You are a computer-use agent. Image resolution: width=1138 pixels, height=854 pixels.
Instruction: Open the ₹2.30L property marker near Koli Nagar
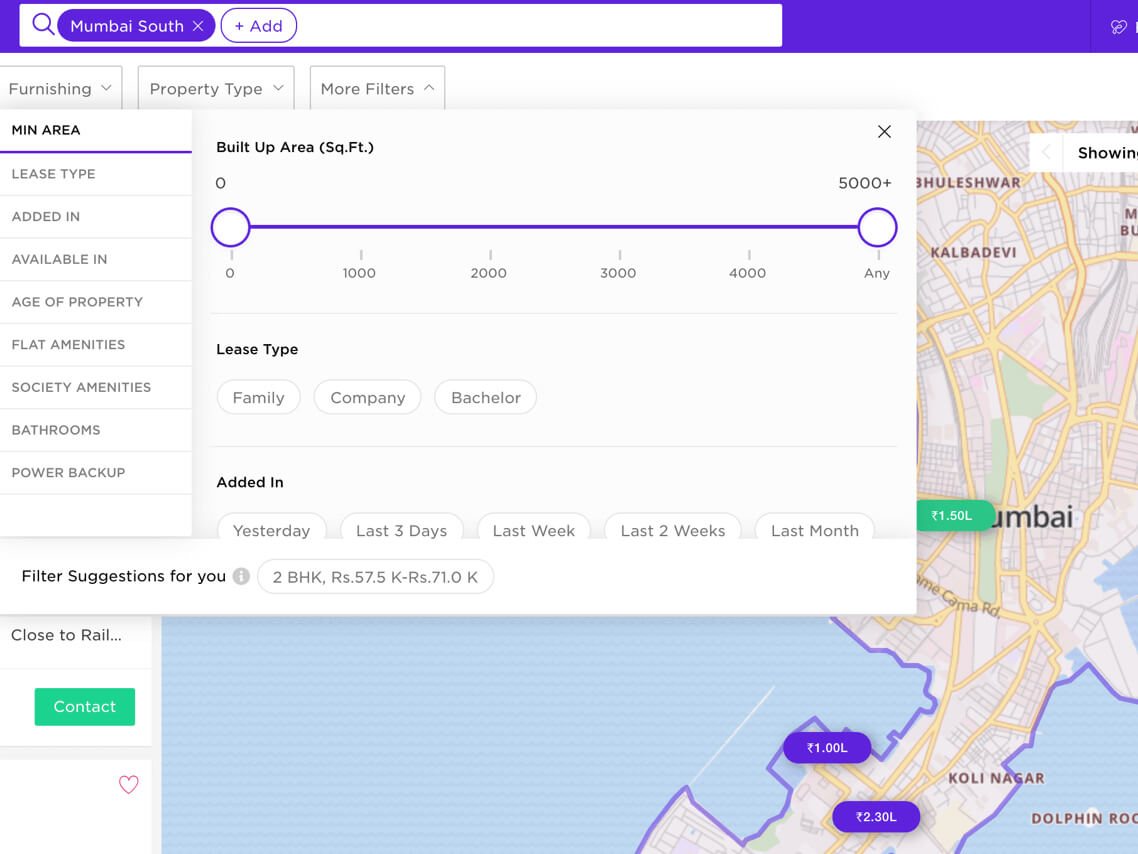coord(876,816)
